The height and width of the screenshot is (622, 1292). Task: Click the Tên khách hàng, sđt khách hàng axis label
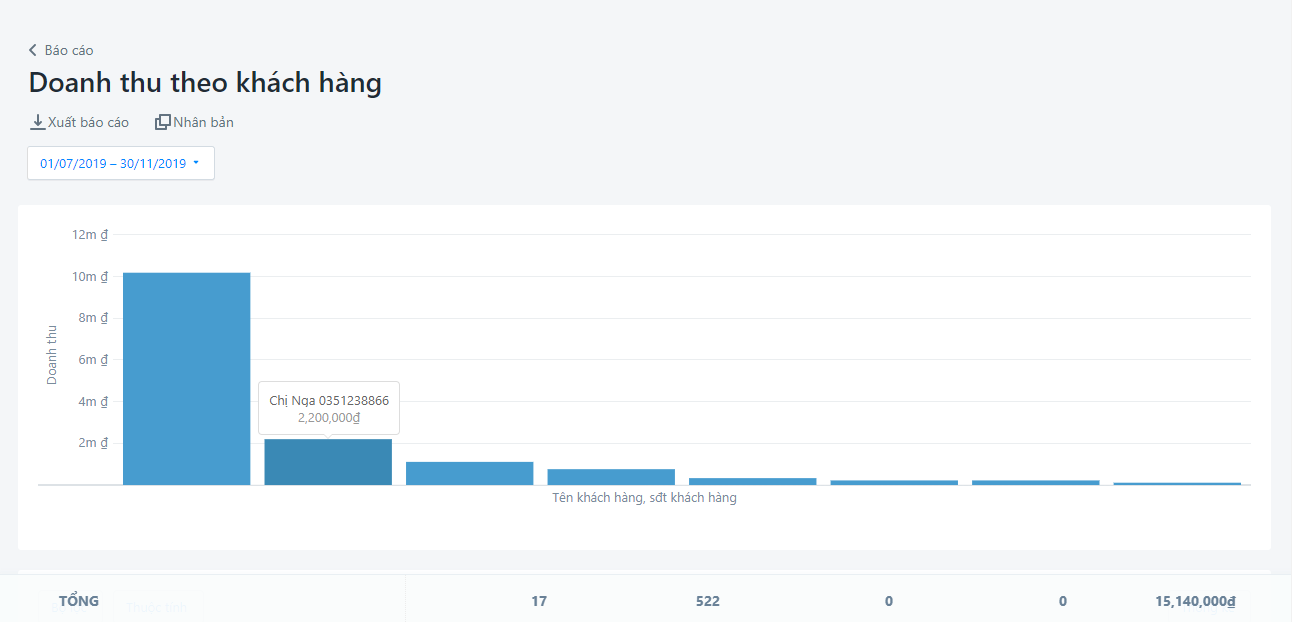(x=644, y=497)
